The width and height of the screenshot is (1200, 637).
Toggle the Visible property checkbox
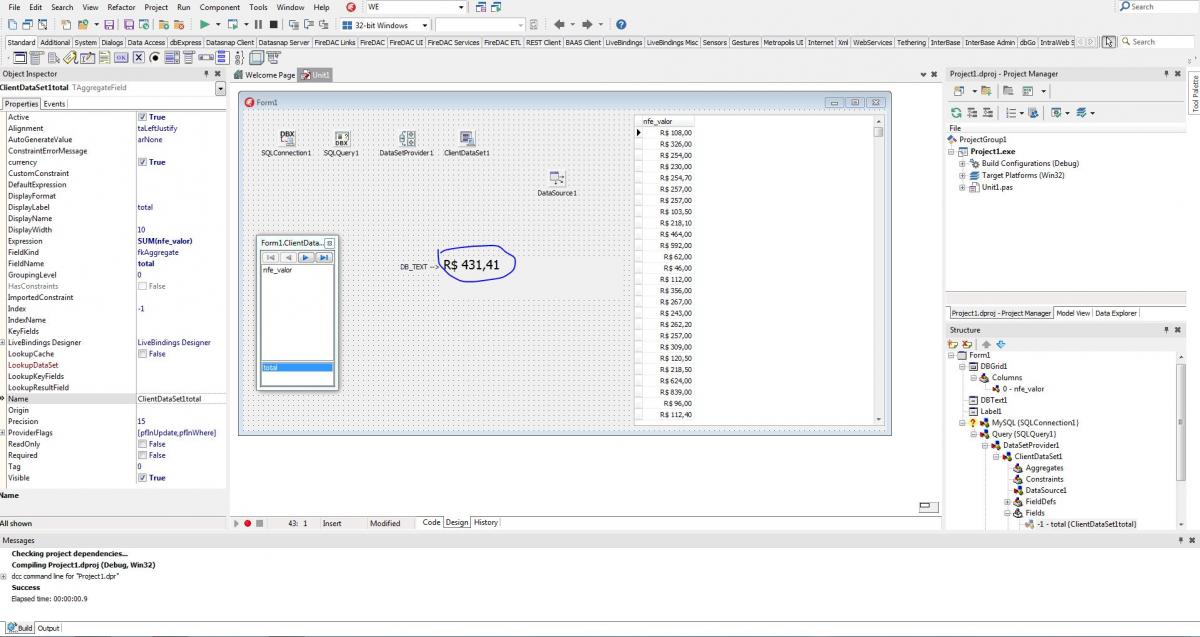pyautogui.click(x=142, y=478)
